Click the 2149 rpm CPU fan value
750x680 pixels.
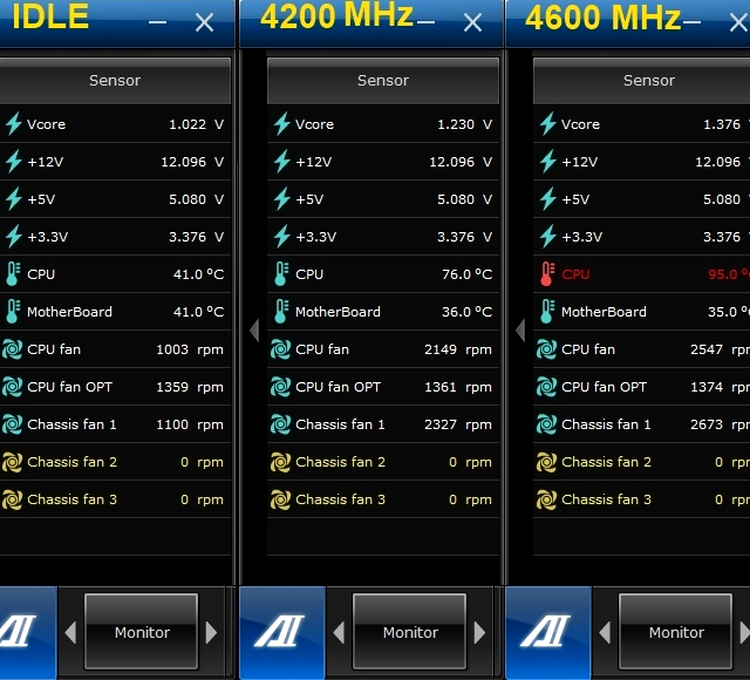click(458, 350)
